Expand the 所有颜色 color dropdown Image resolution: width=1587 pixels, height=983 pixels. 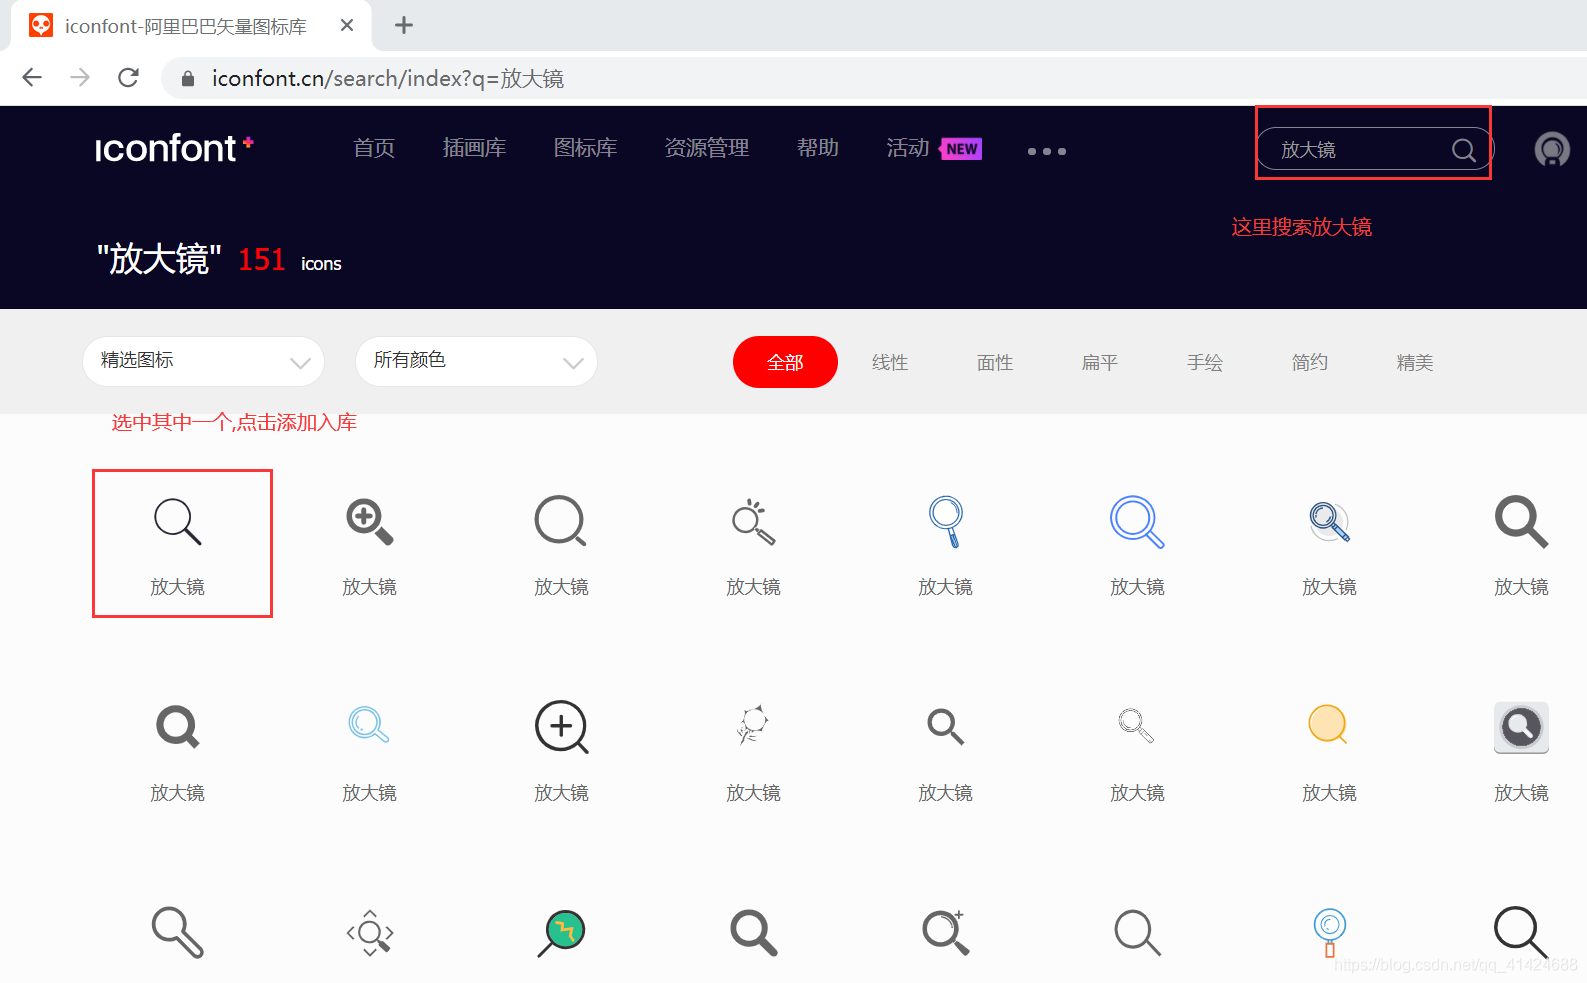(477, 361)
